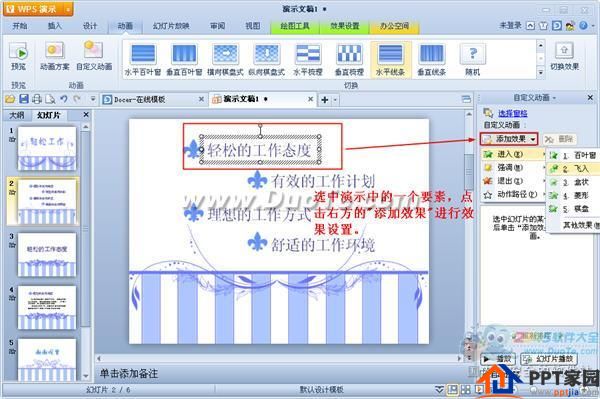Open 切换效果 transition effect settings
Image resolution: width=600 pixels, height=399 pixels.
coord(564,56)
